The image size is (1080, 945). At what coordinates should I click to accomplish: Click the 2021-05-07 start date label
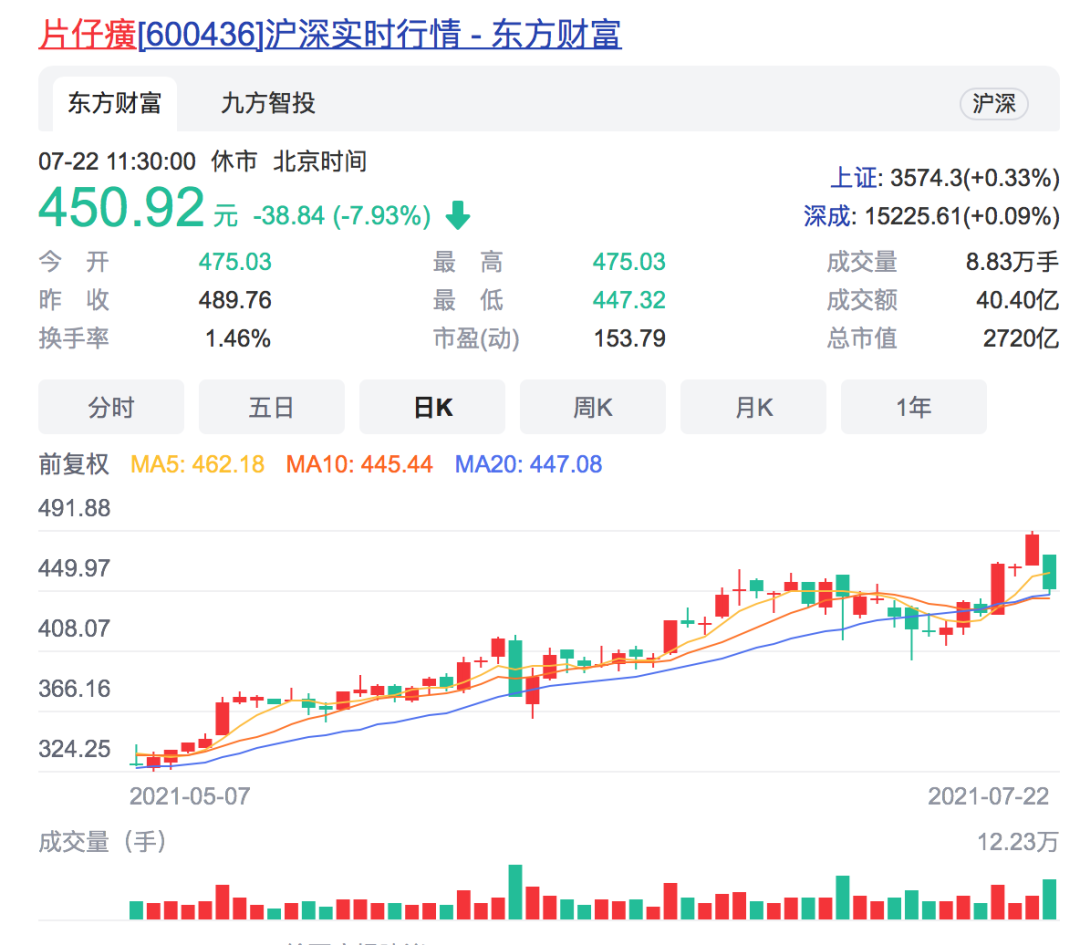pos(190,796)
